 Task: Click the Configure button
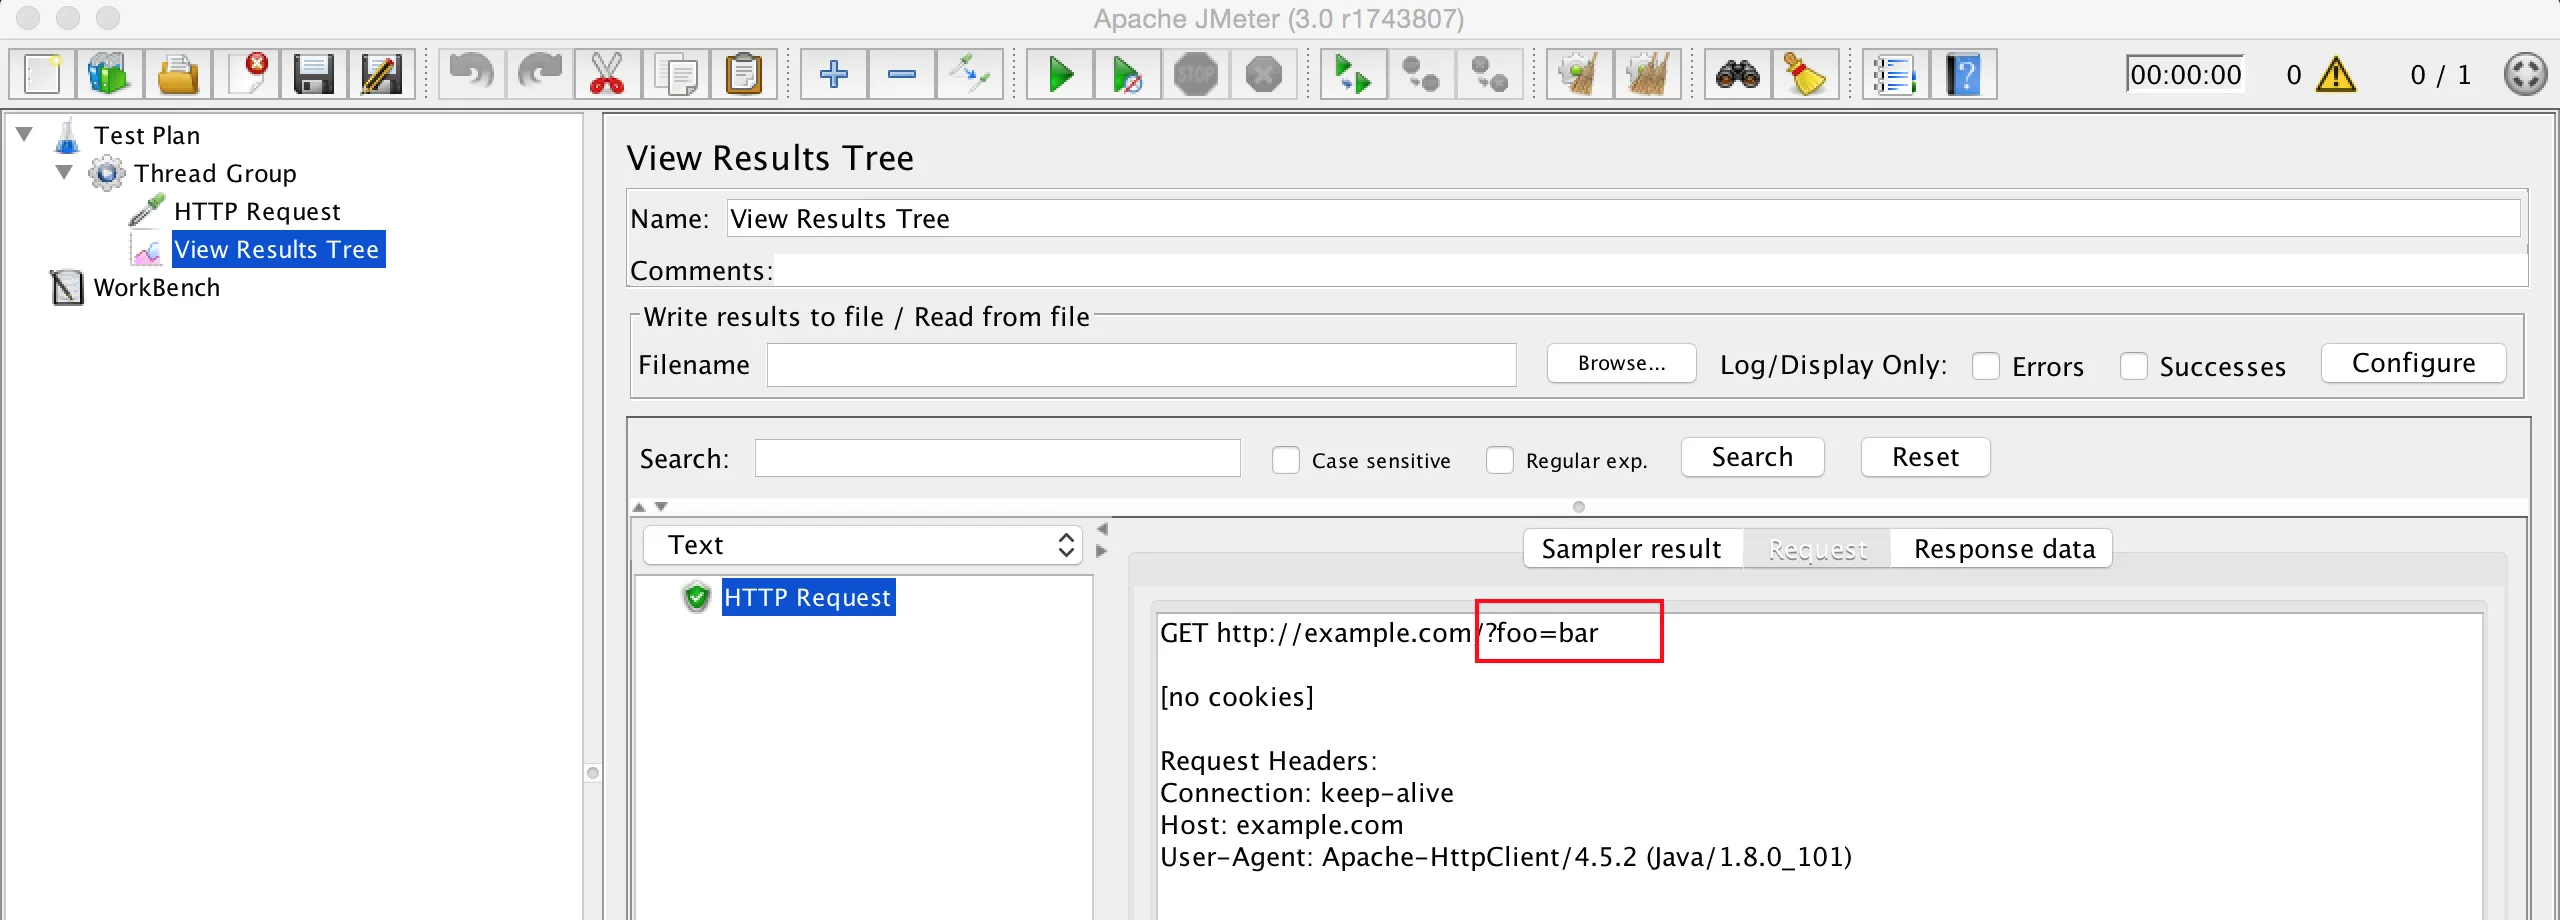(2414, 363)
